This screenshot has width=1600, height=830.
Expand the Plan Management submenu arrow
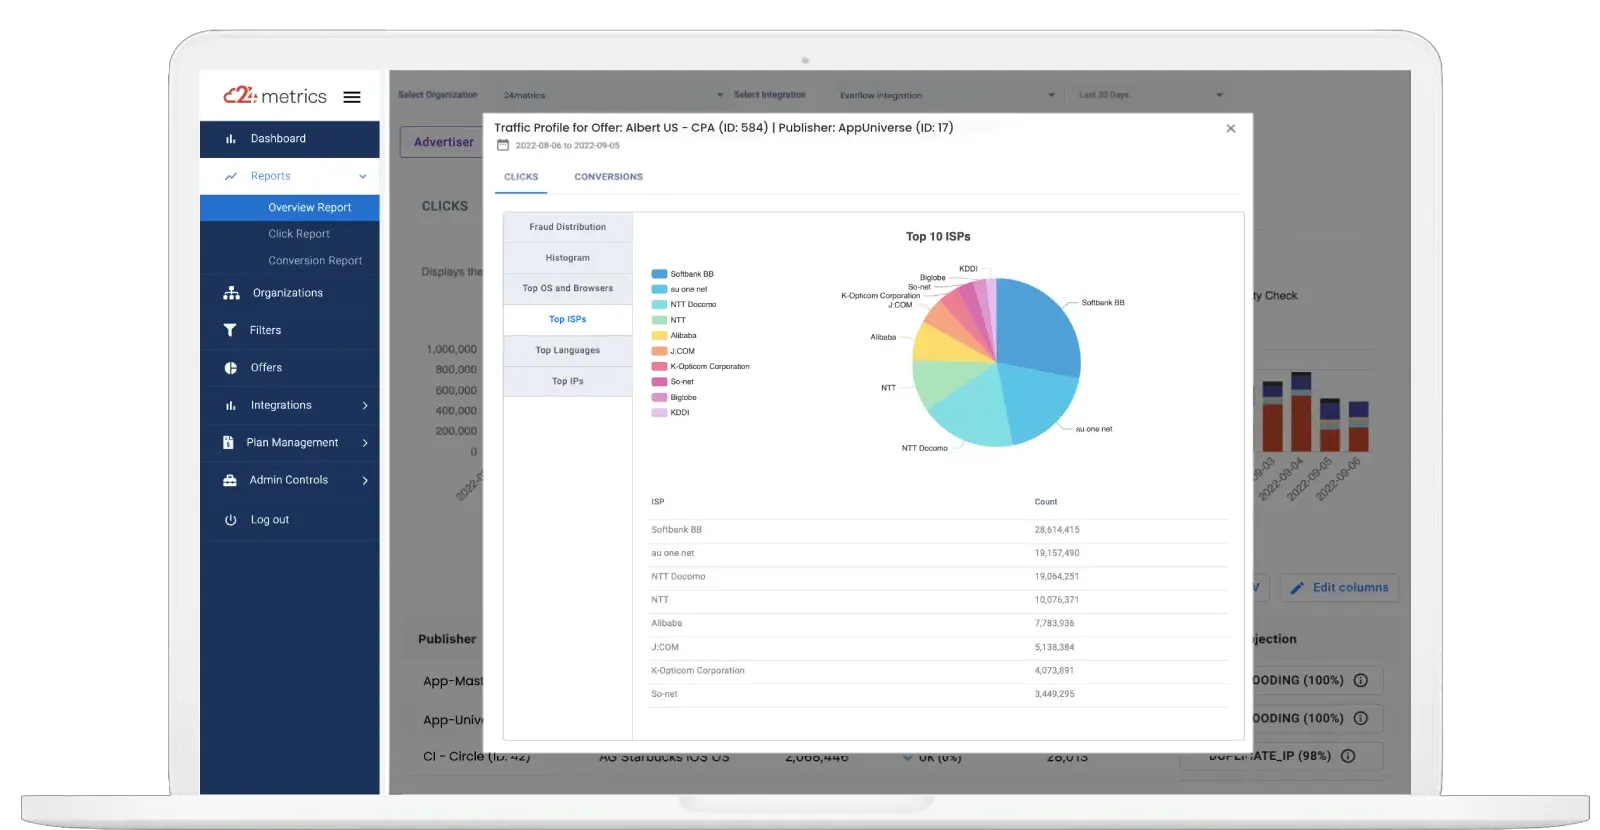pyautogui.click(x=365, y=442)
